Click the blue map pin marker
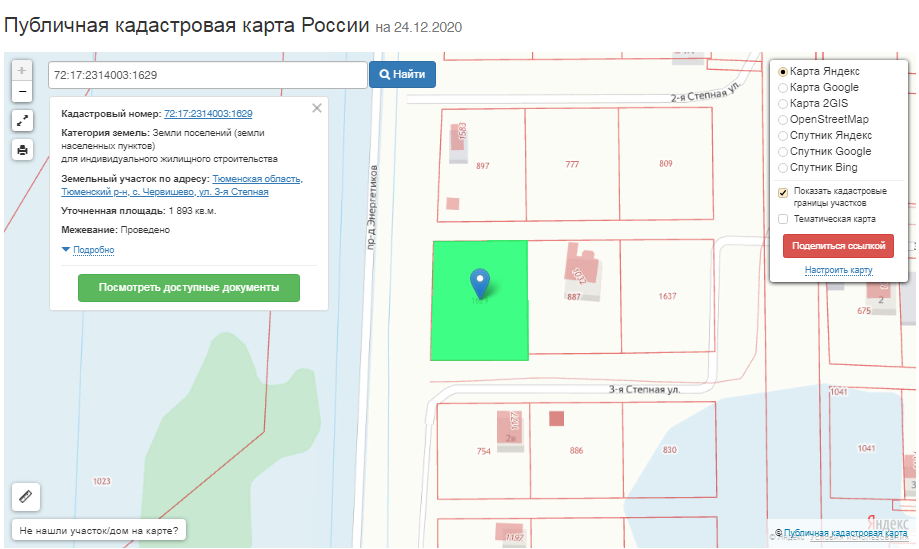The height and width of the screenshot is (549, 919). coord(480,284)
